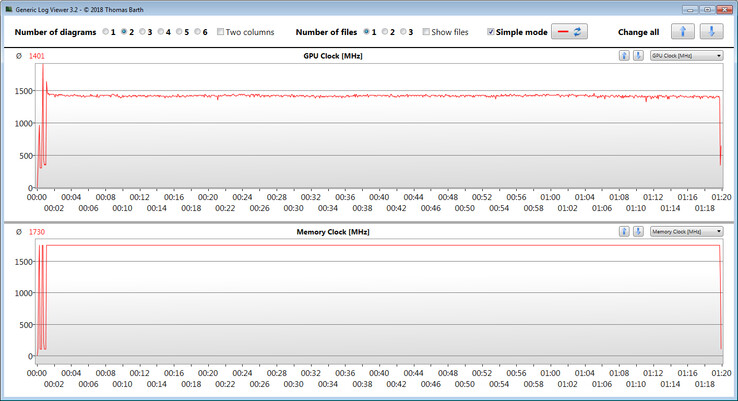The image size is (738, 401).
Task: Click the Number of diagrams label
Action: tap(55, 32)
